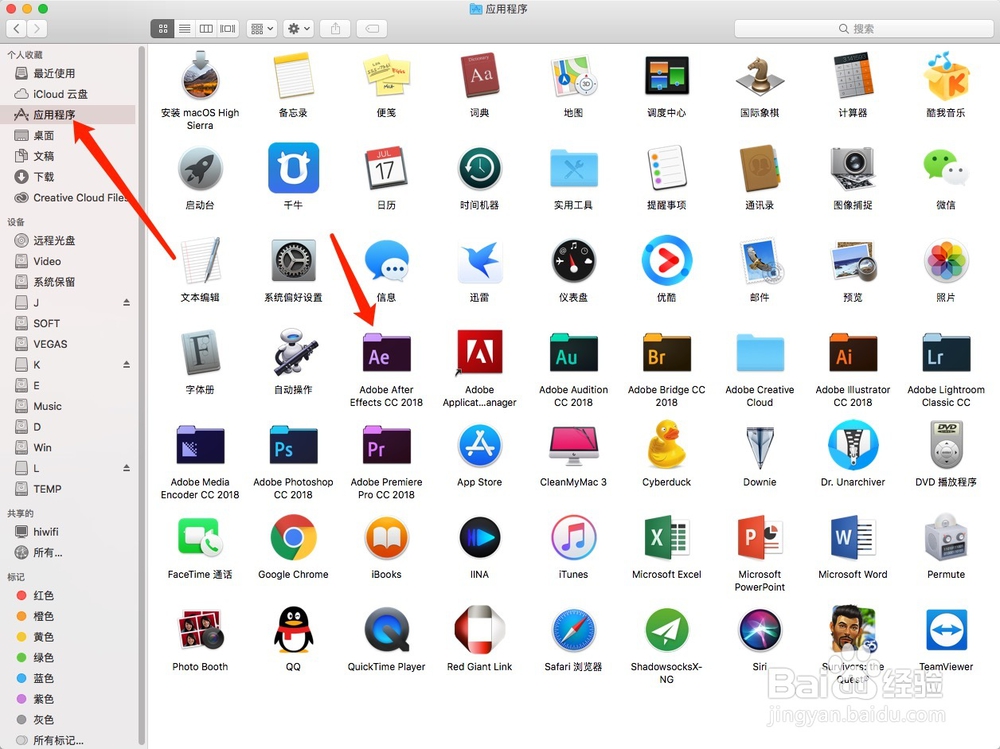The width and height of the screenshot is (1000, 749).
Task: Open Adobe Audition CC 2018 folder
Action: (573, 353)
